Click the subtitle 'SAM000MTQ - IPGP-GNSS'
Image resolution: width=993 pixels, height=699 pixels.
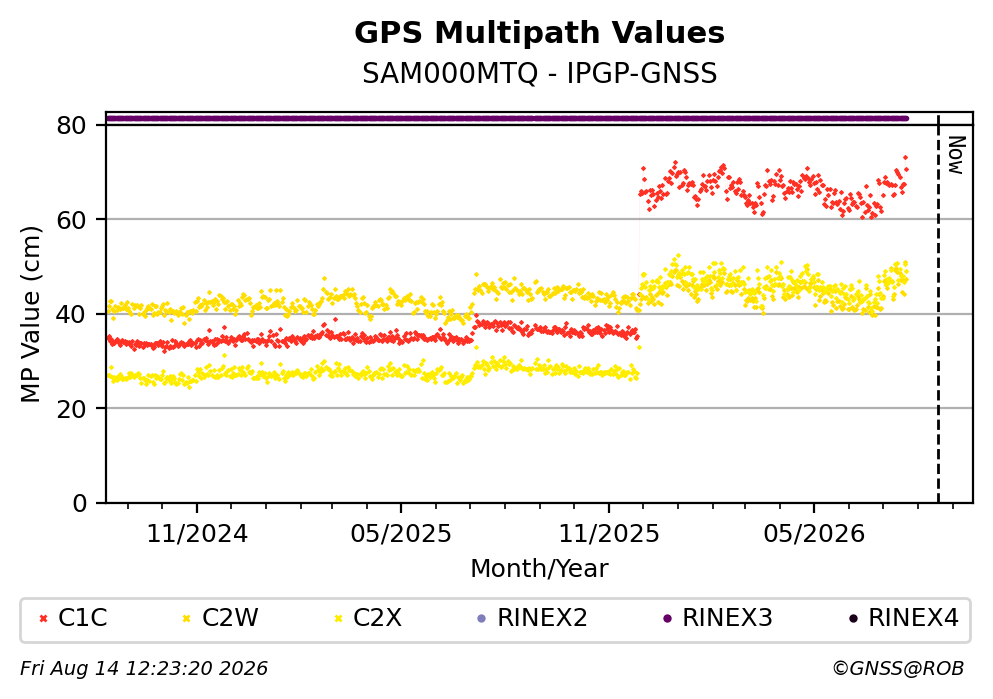[x=539, y=73]
